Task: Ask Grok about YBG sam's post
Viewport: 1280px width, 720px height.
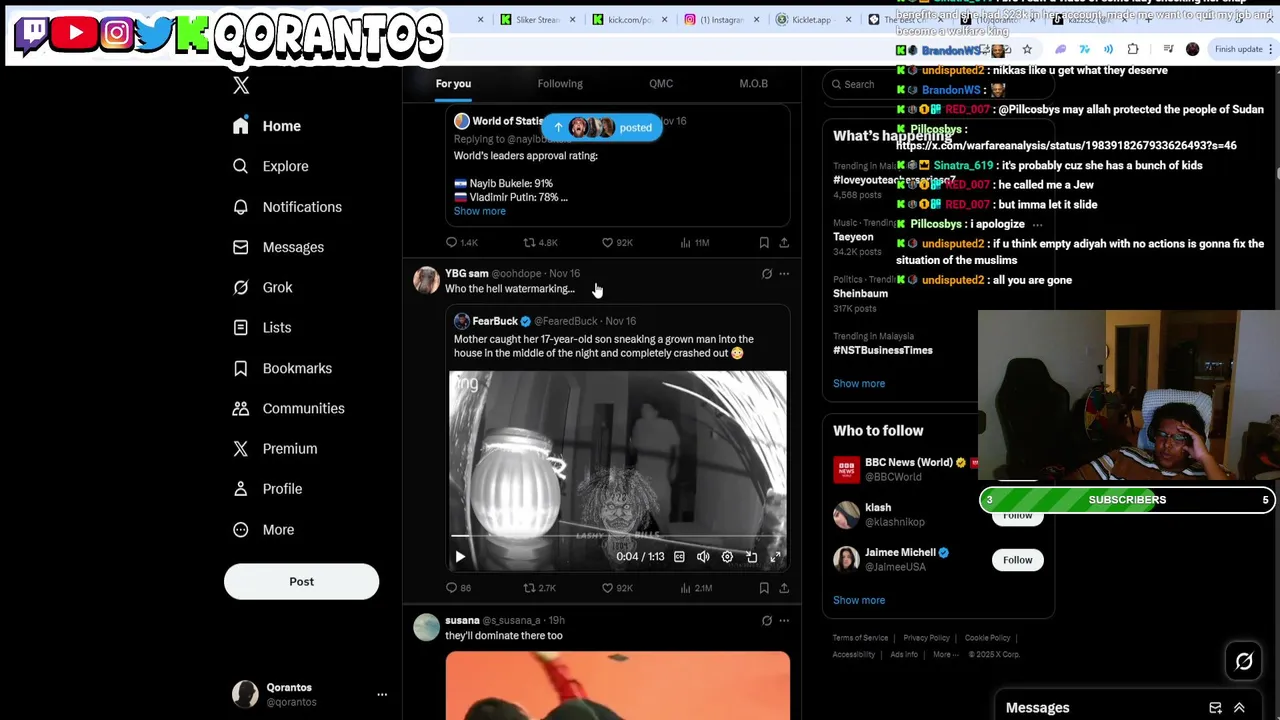Action: [x=767, y=273]
